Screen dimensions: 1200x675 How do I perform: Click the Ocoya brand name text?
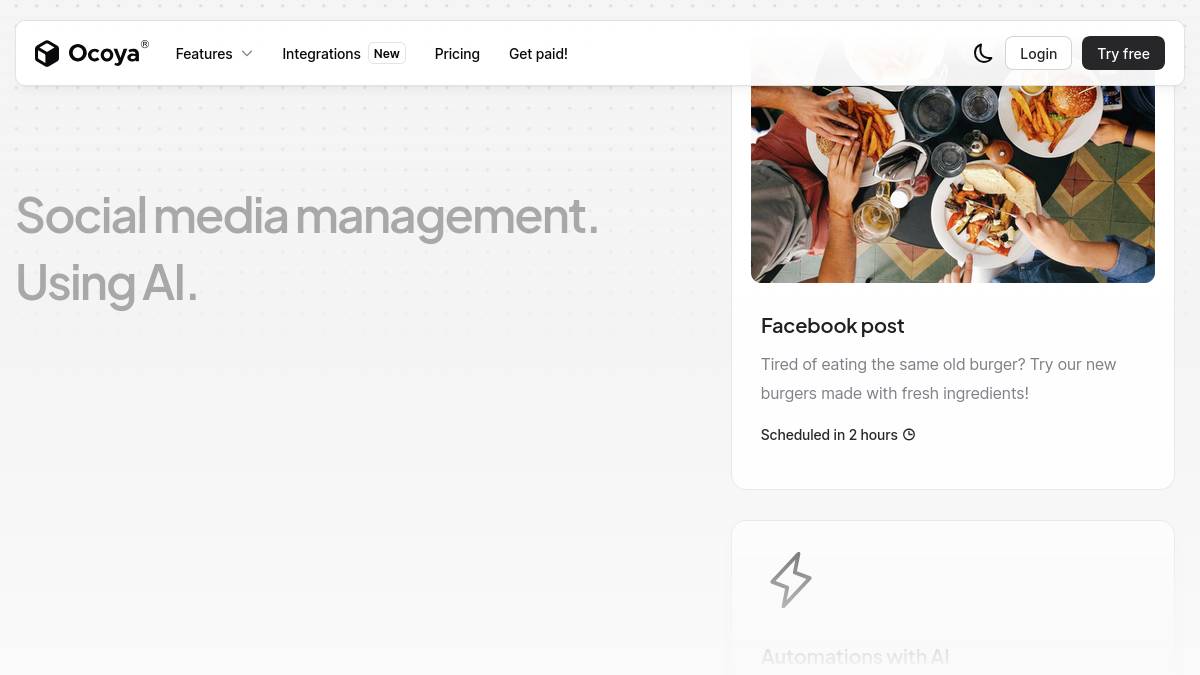[x=104, y=54]
